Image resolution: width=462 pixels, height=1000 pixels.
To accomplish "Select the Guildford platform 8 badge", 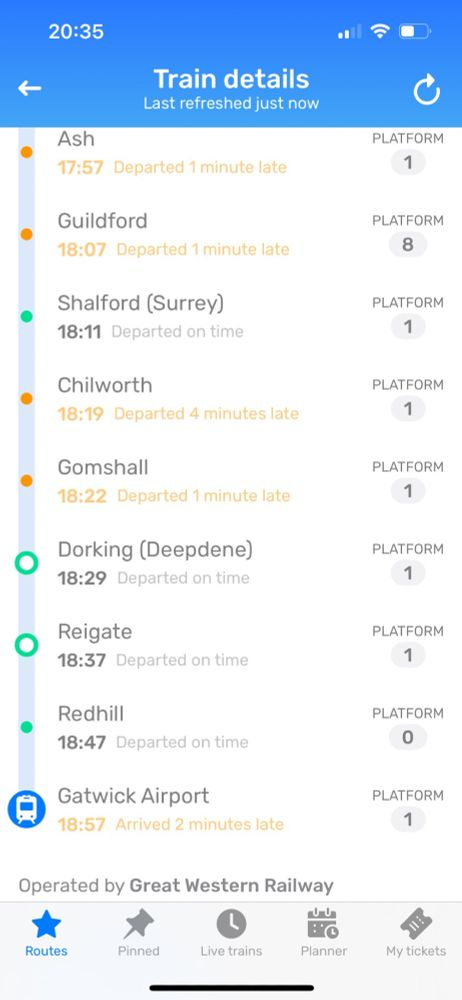I will (x=408, y=244).
